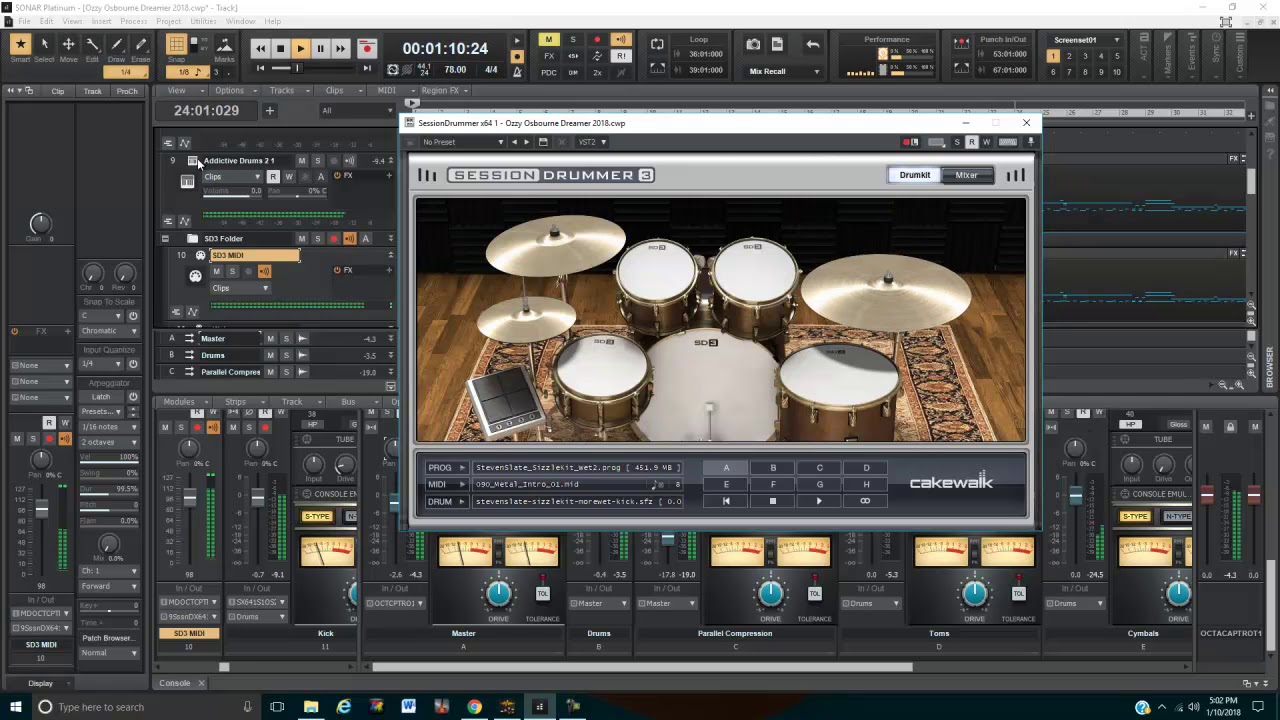Viewport: 1280px width, 720px height.
Task: Open the PROG menu button
Action: point(445,468)
